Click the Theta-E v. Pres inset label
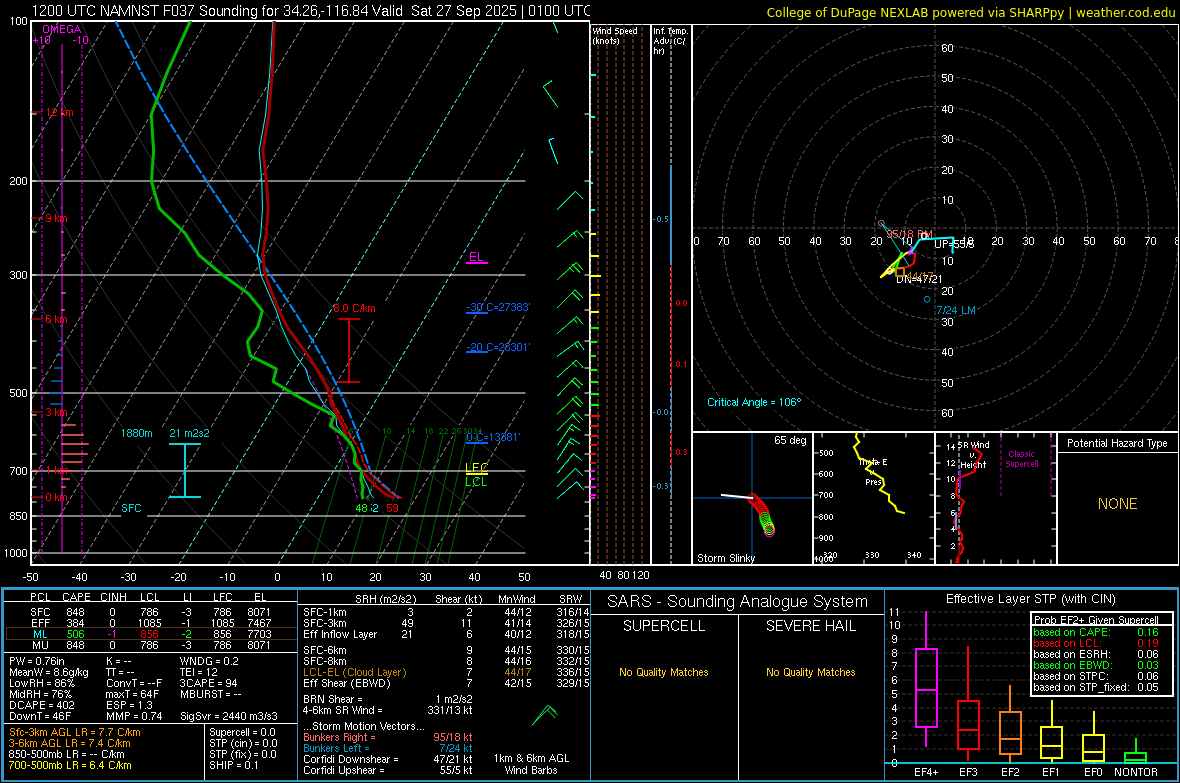This screenshot has width=1180, height=783. pyautogui.click(x=873, y=472)
